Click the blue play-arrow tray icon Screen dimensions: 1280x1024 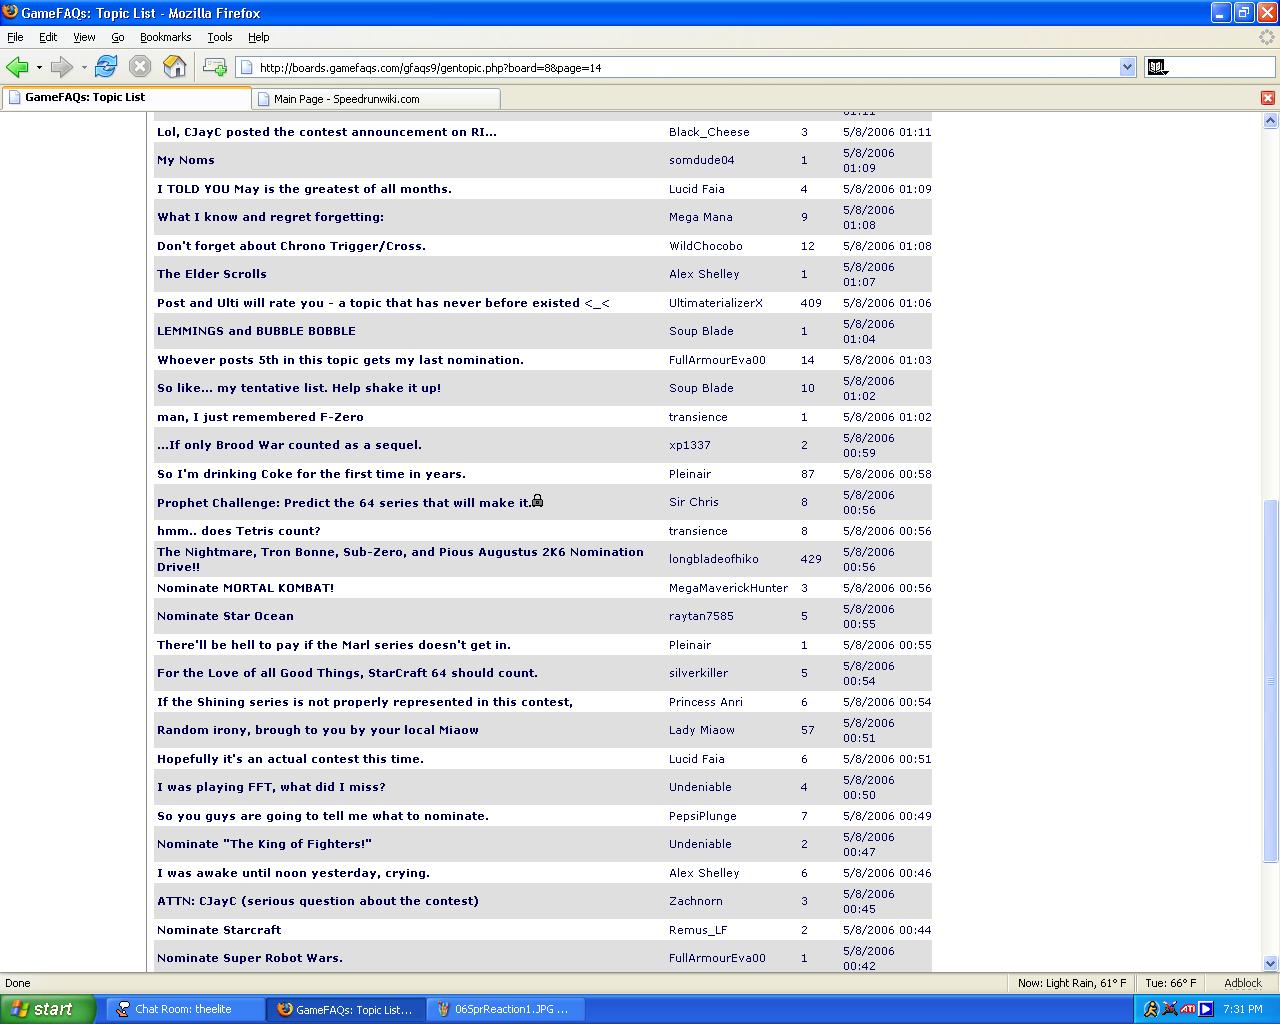click(1205, 1009)
